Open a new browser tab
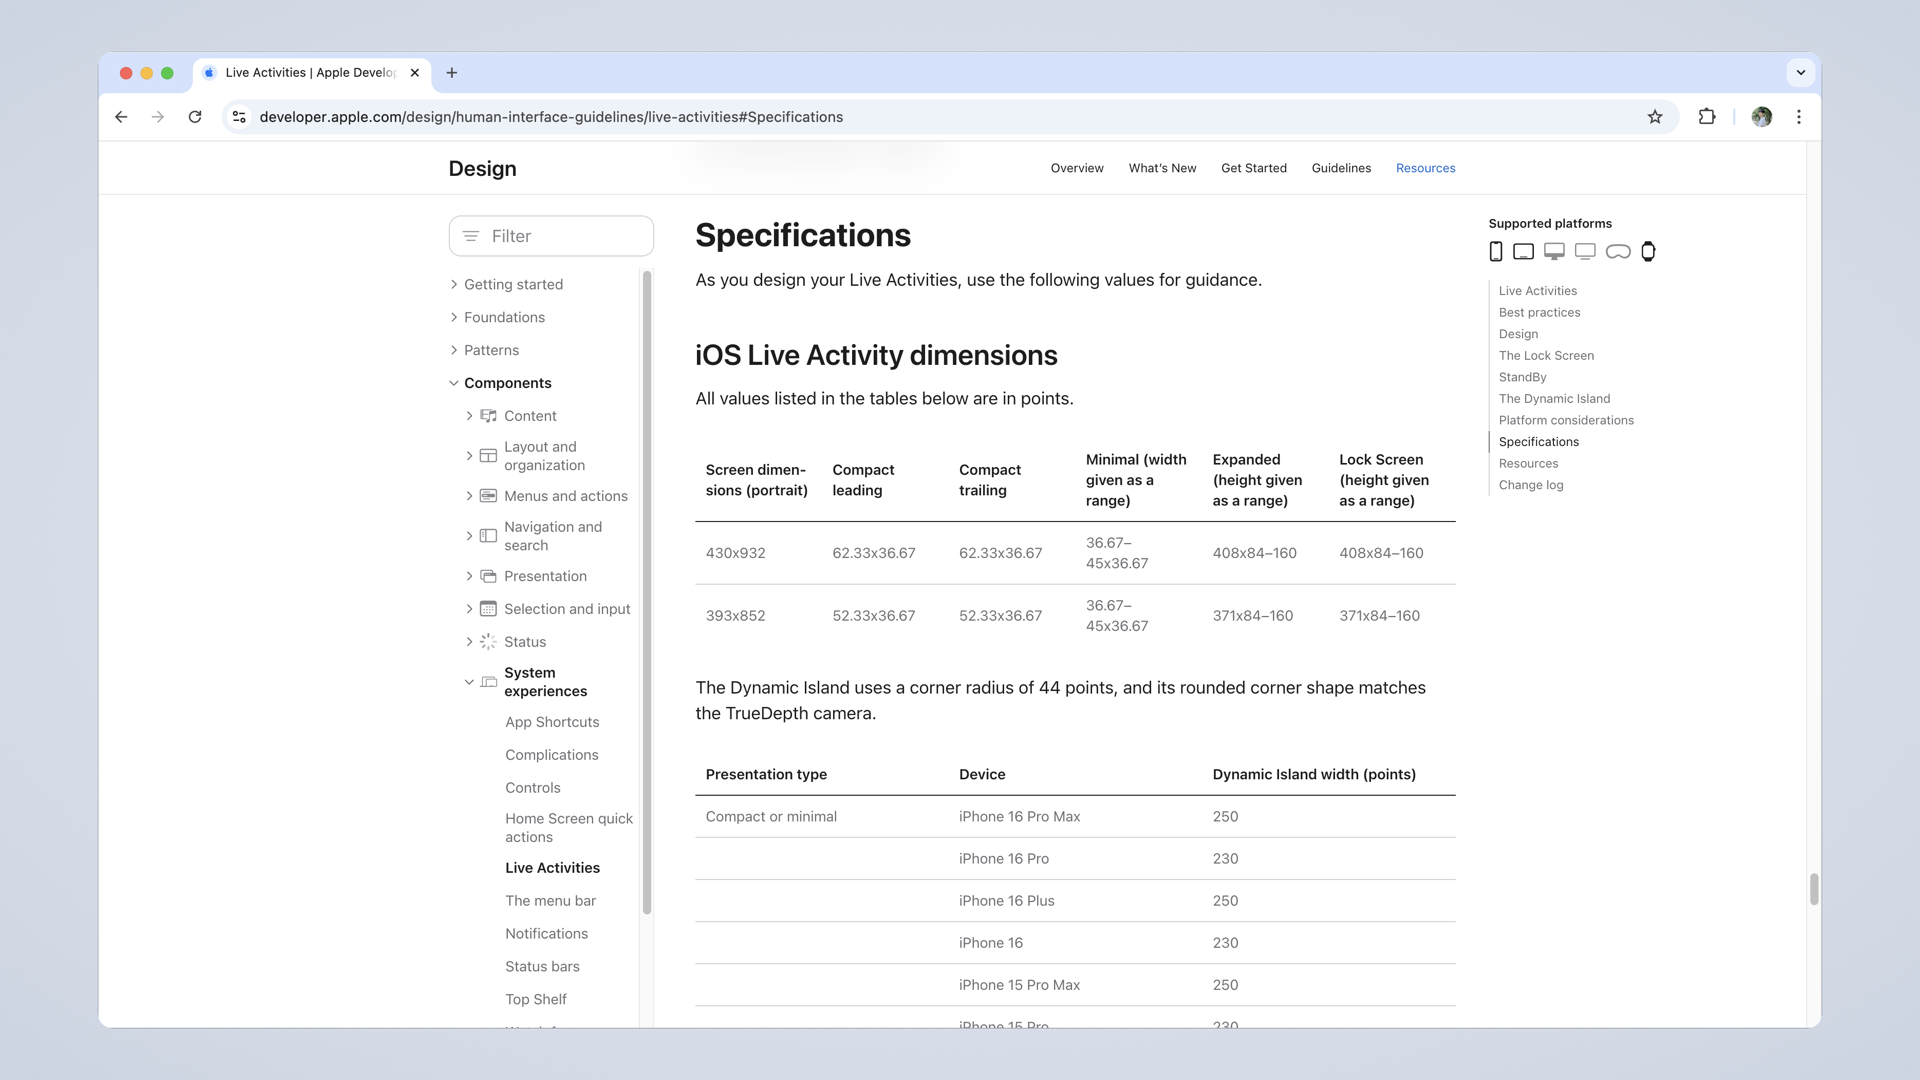Image resolution: width=1920 pixels, height=1080 pixels. point(452,73)
